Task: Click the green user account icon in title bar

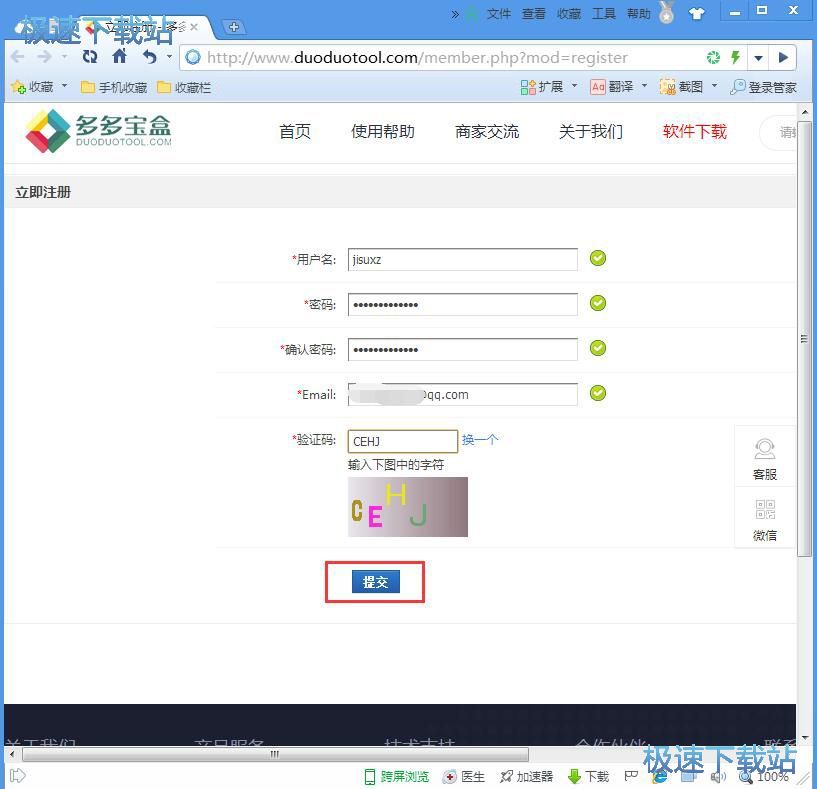Action: coord(472,14)
